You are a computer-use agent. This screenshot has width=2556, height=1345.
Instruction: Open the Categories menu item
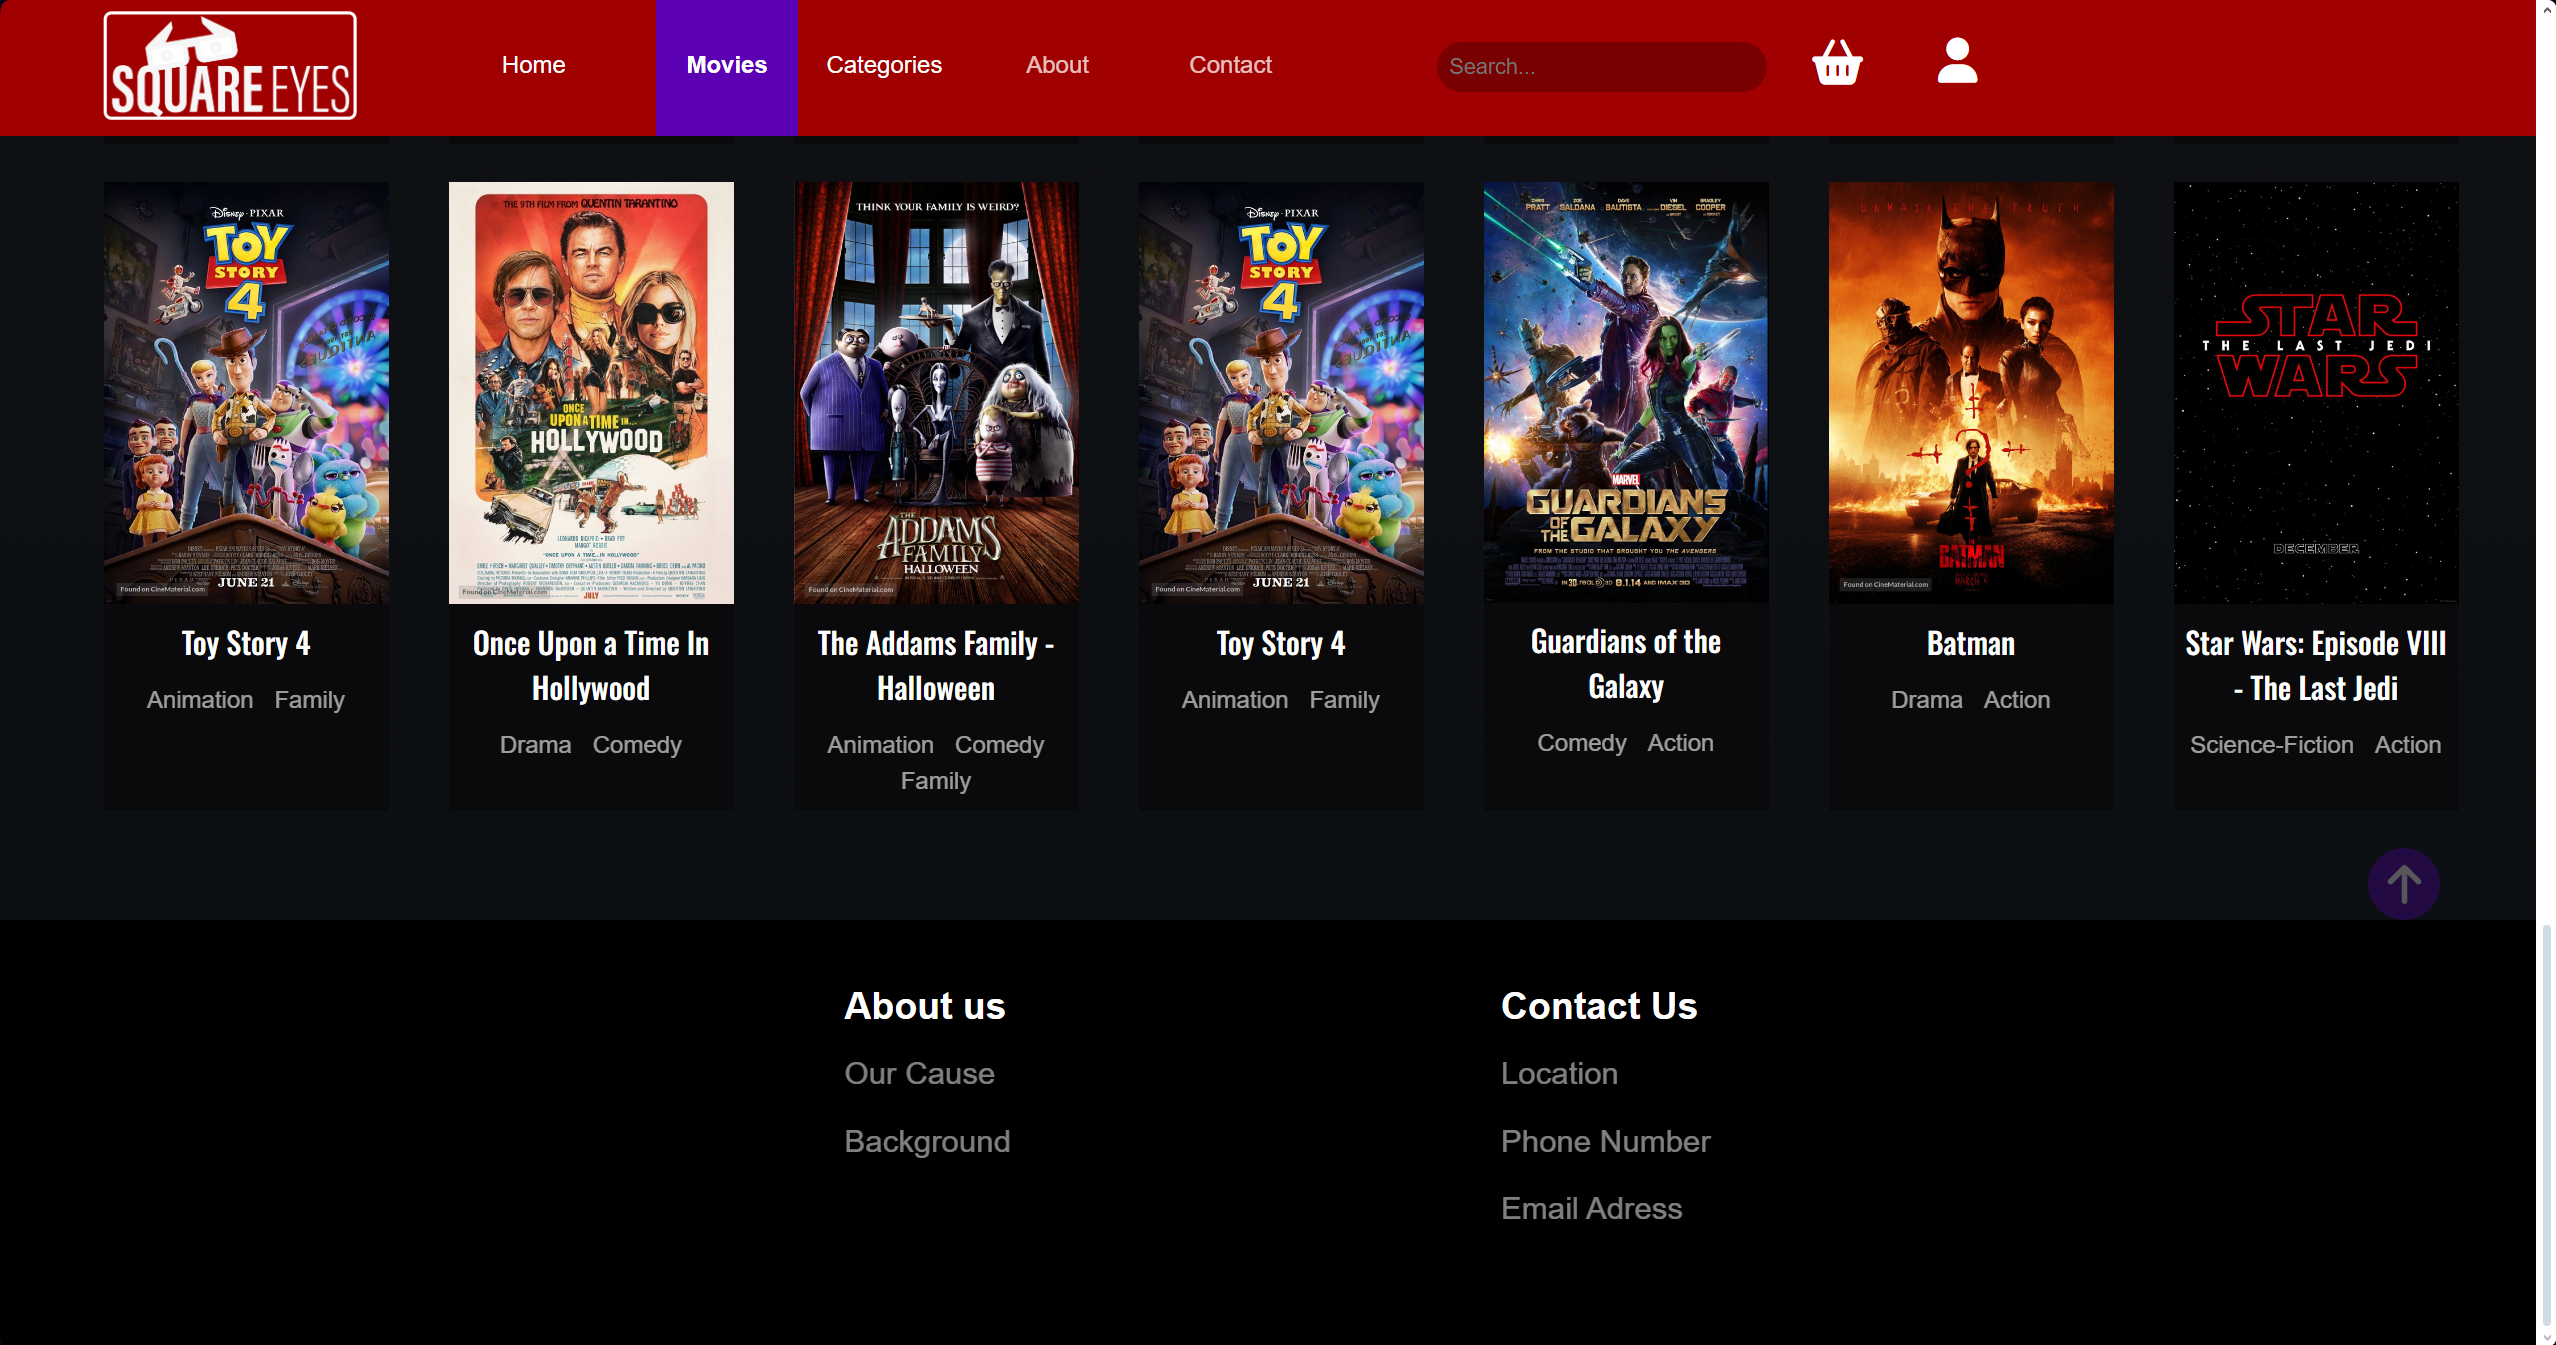coord(883,64)
